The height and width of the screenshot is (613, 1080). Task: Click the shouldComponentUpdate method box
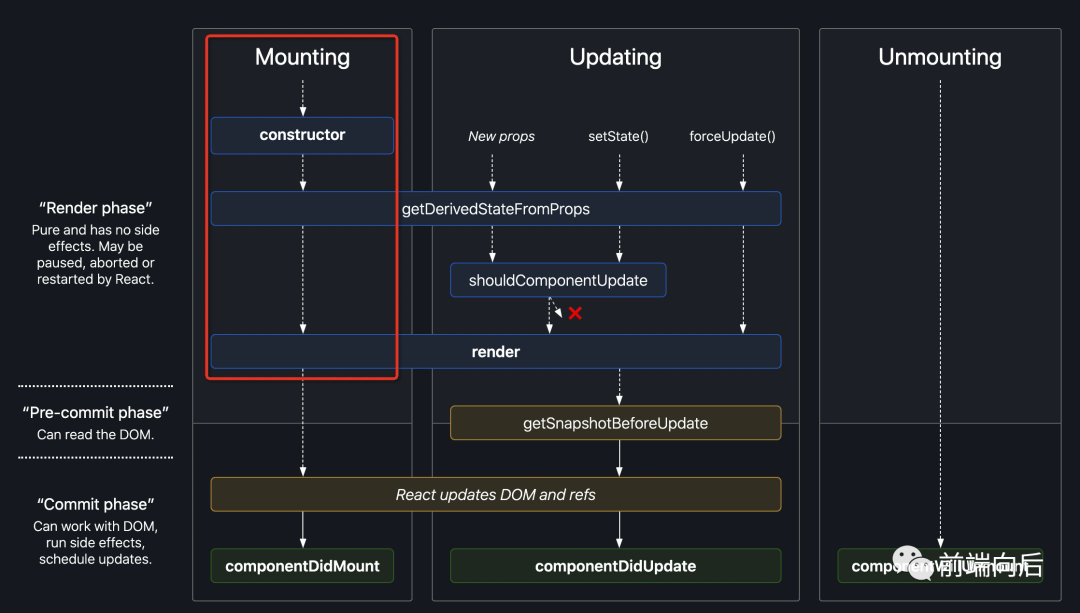point(558,280)
